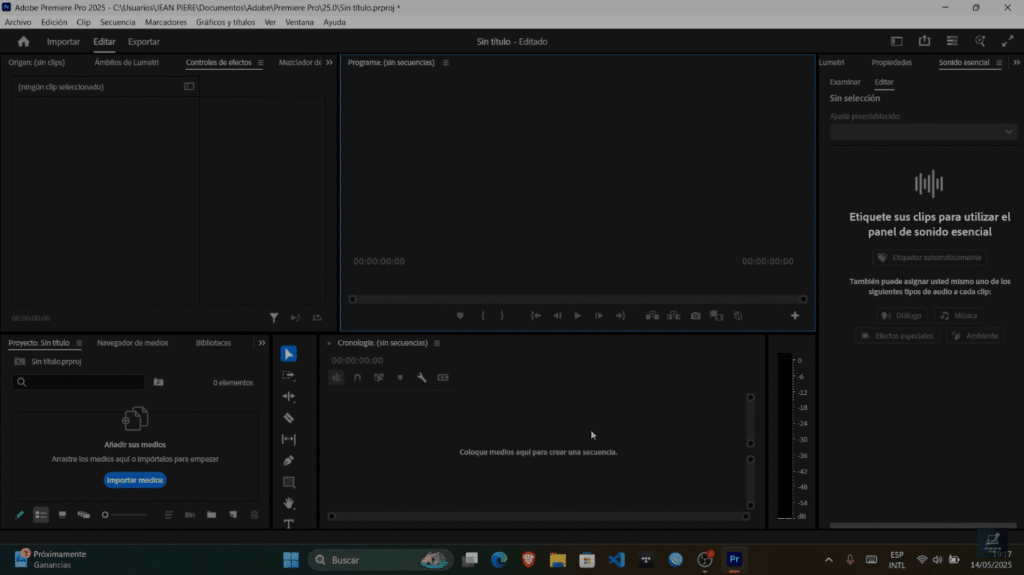Switch Project panel to Freeform view
Screen dimensions: 1024x575
84,515
